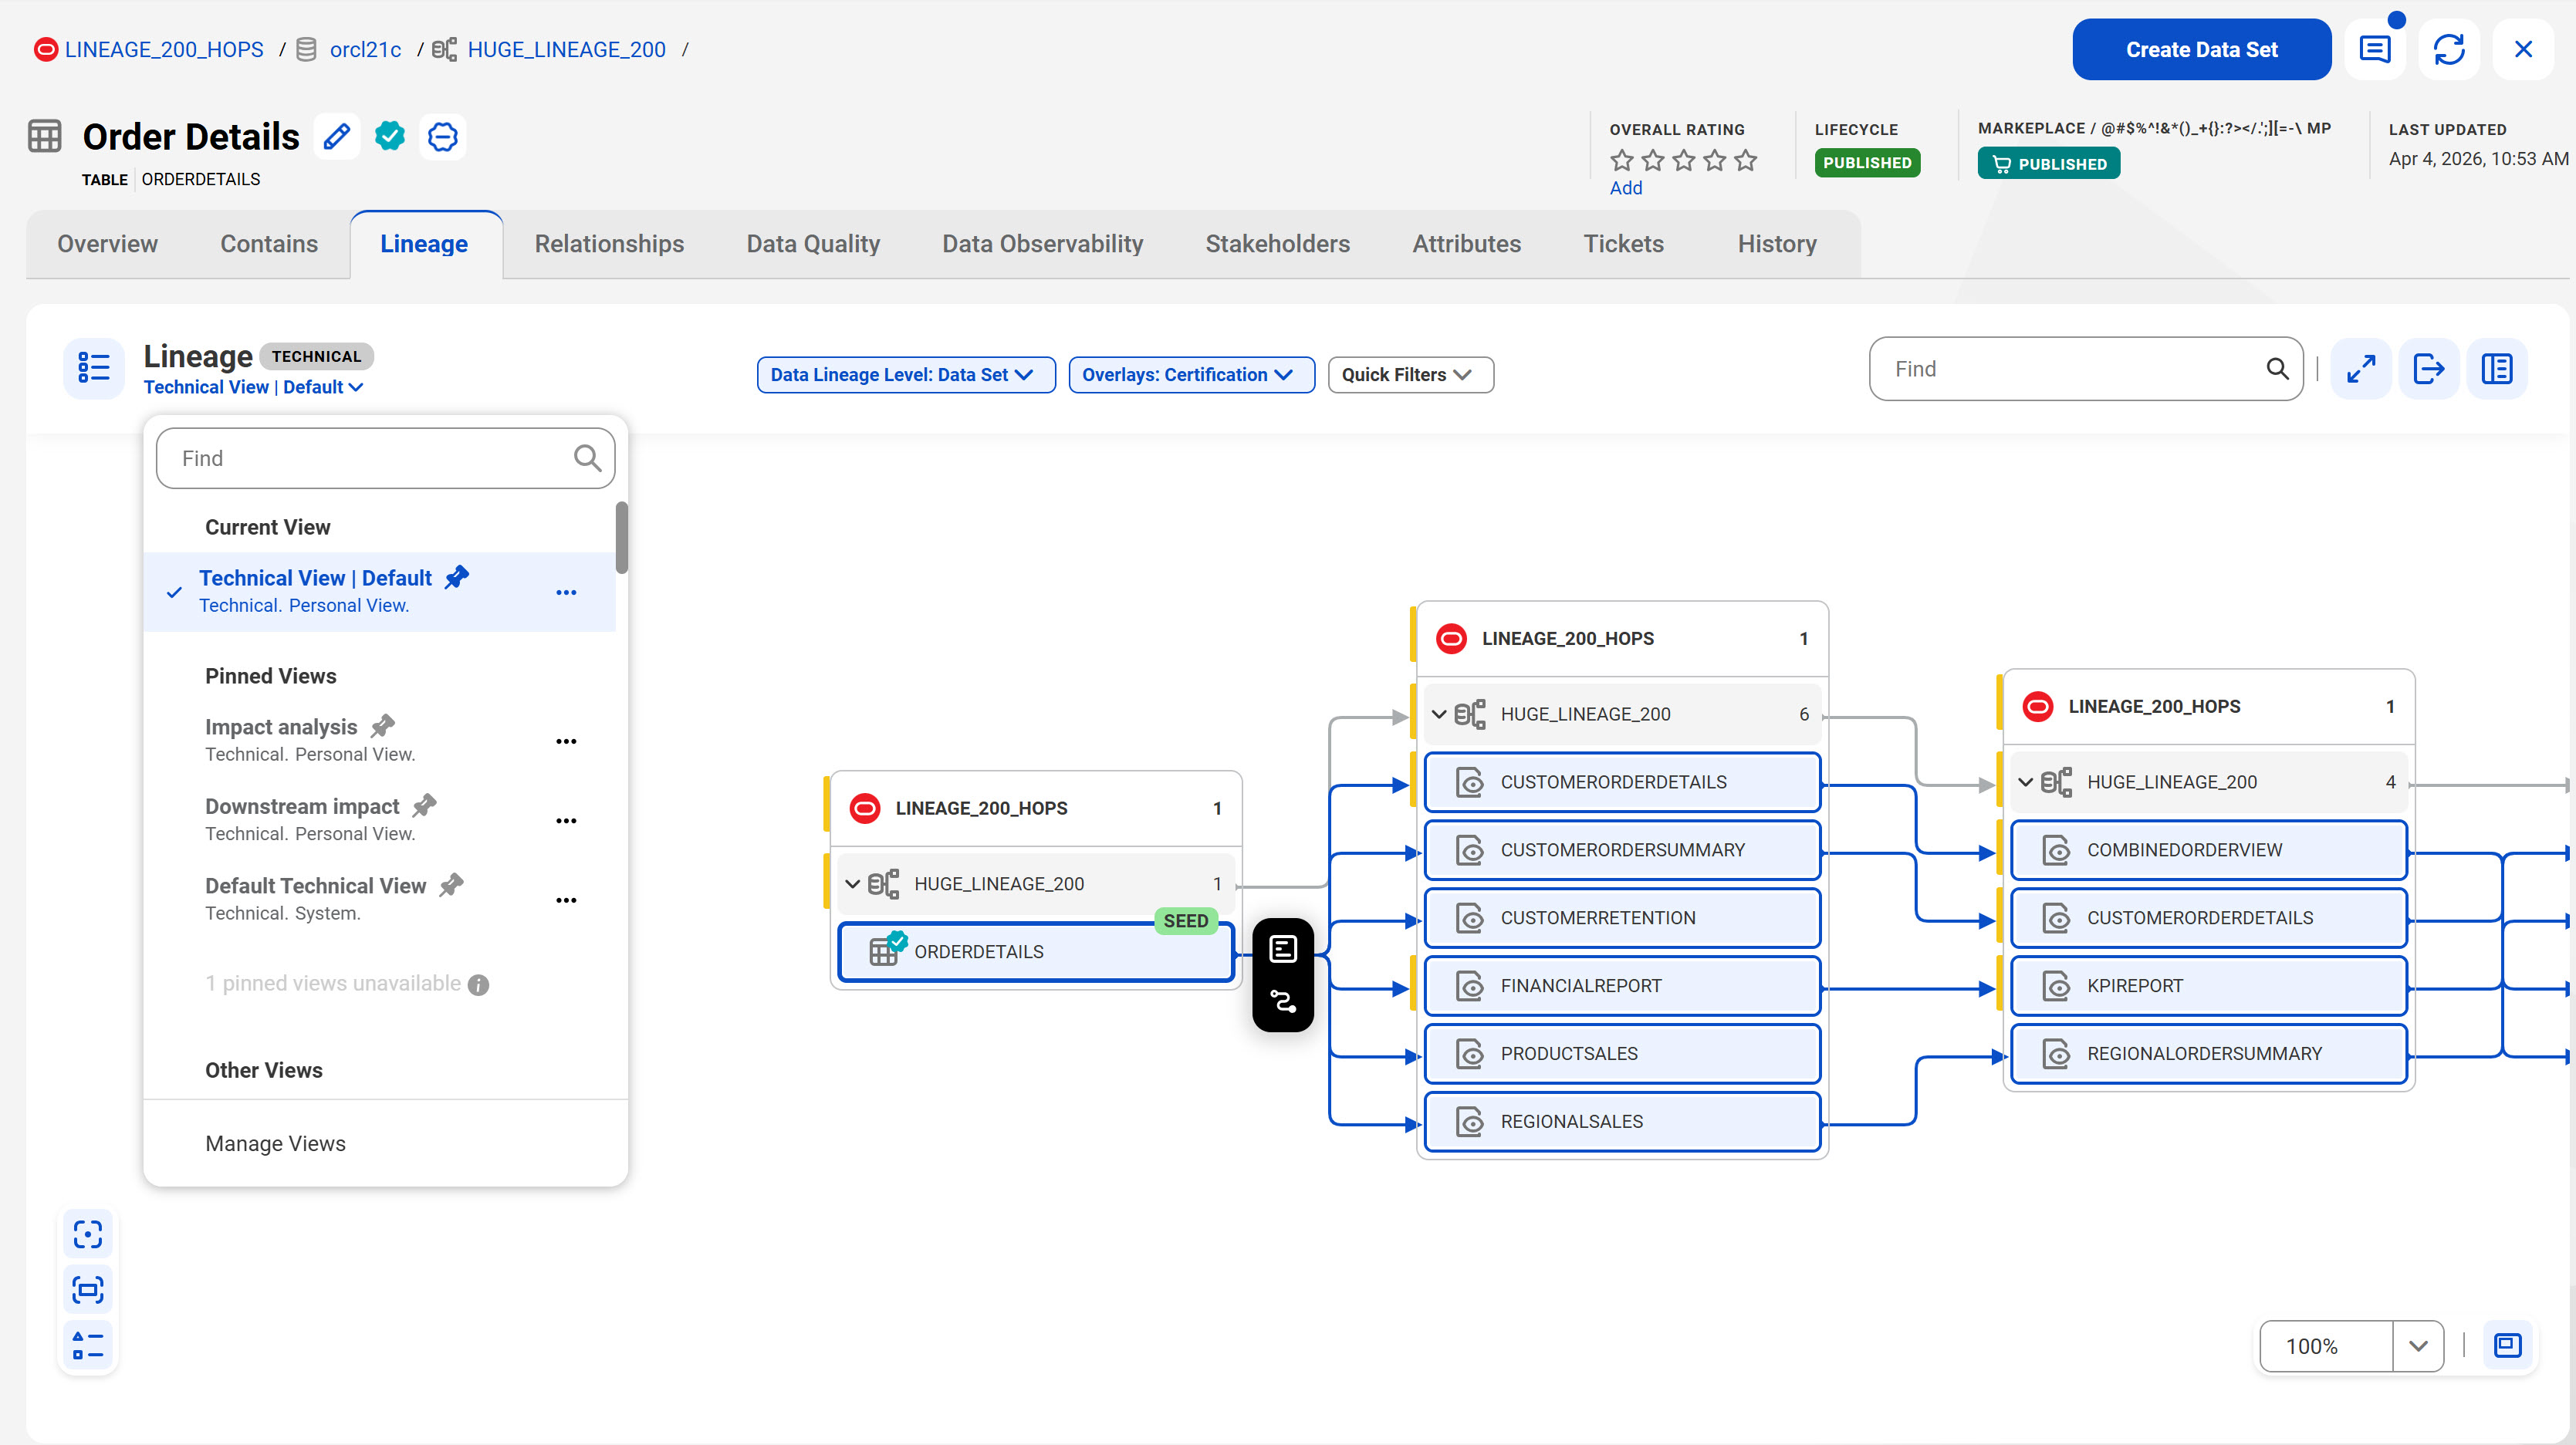Open the Data Quality tab
Screen dimensions: 2576x1445
point(813,244)
